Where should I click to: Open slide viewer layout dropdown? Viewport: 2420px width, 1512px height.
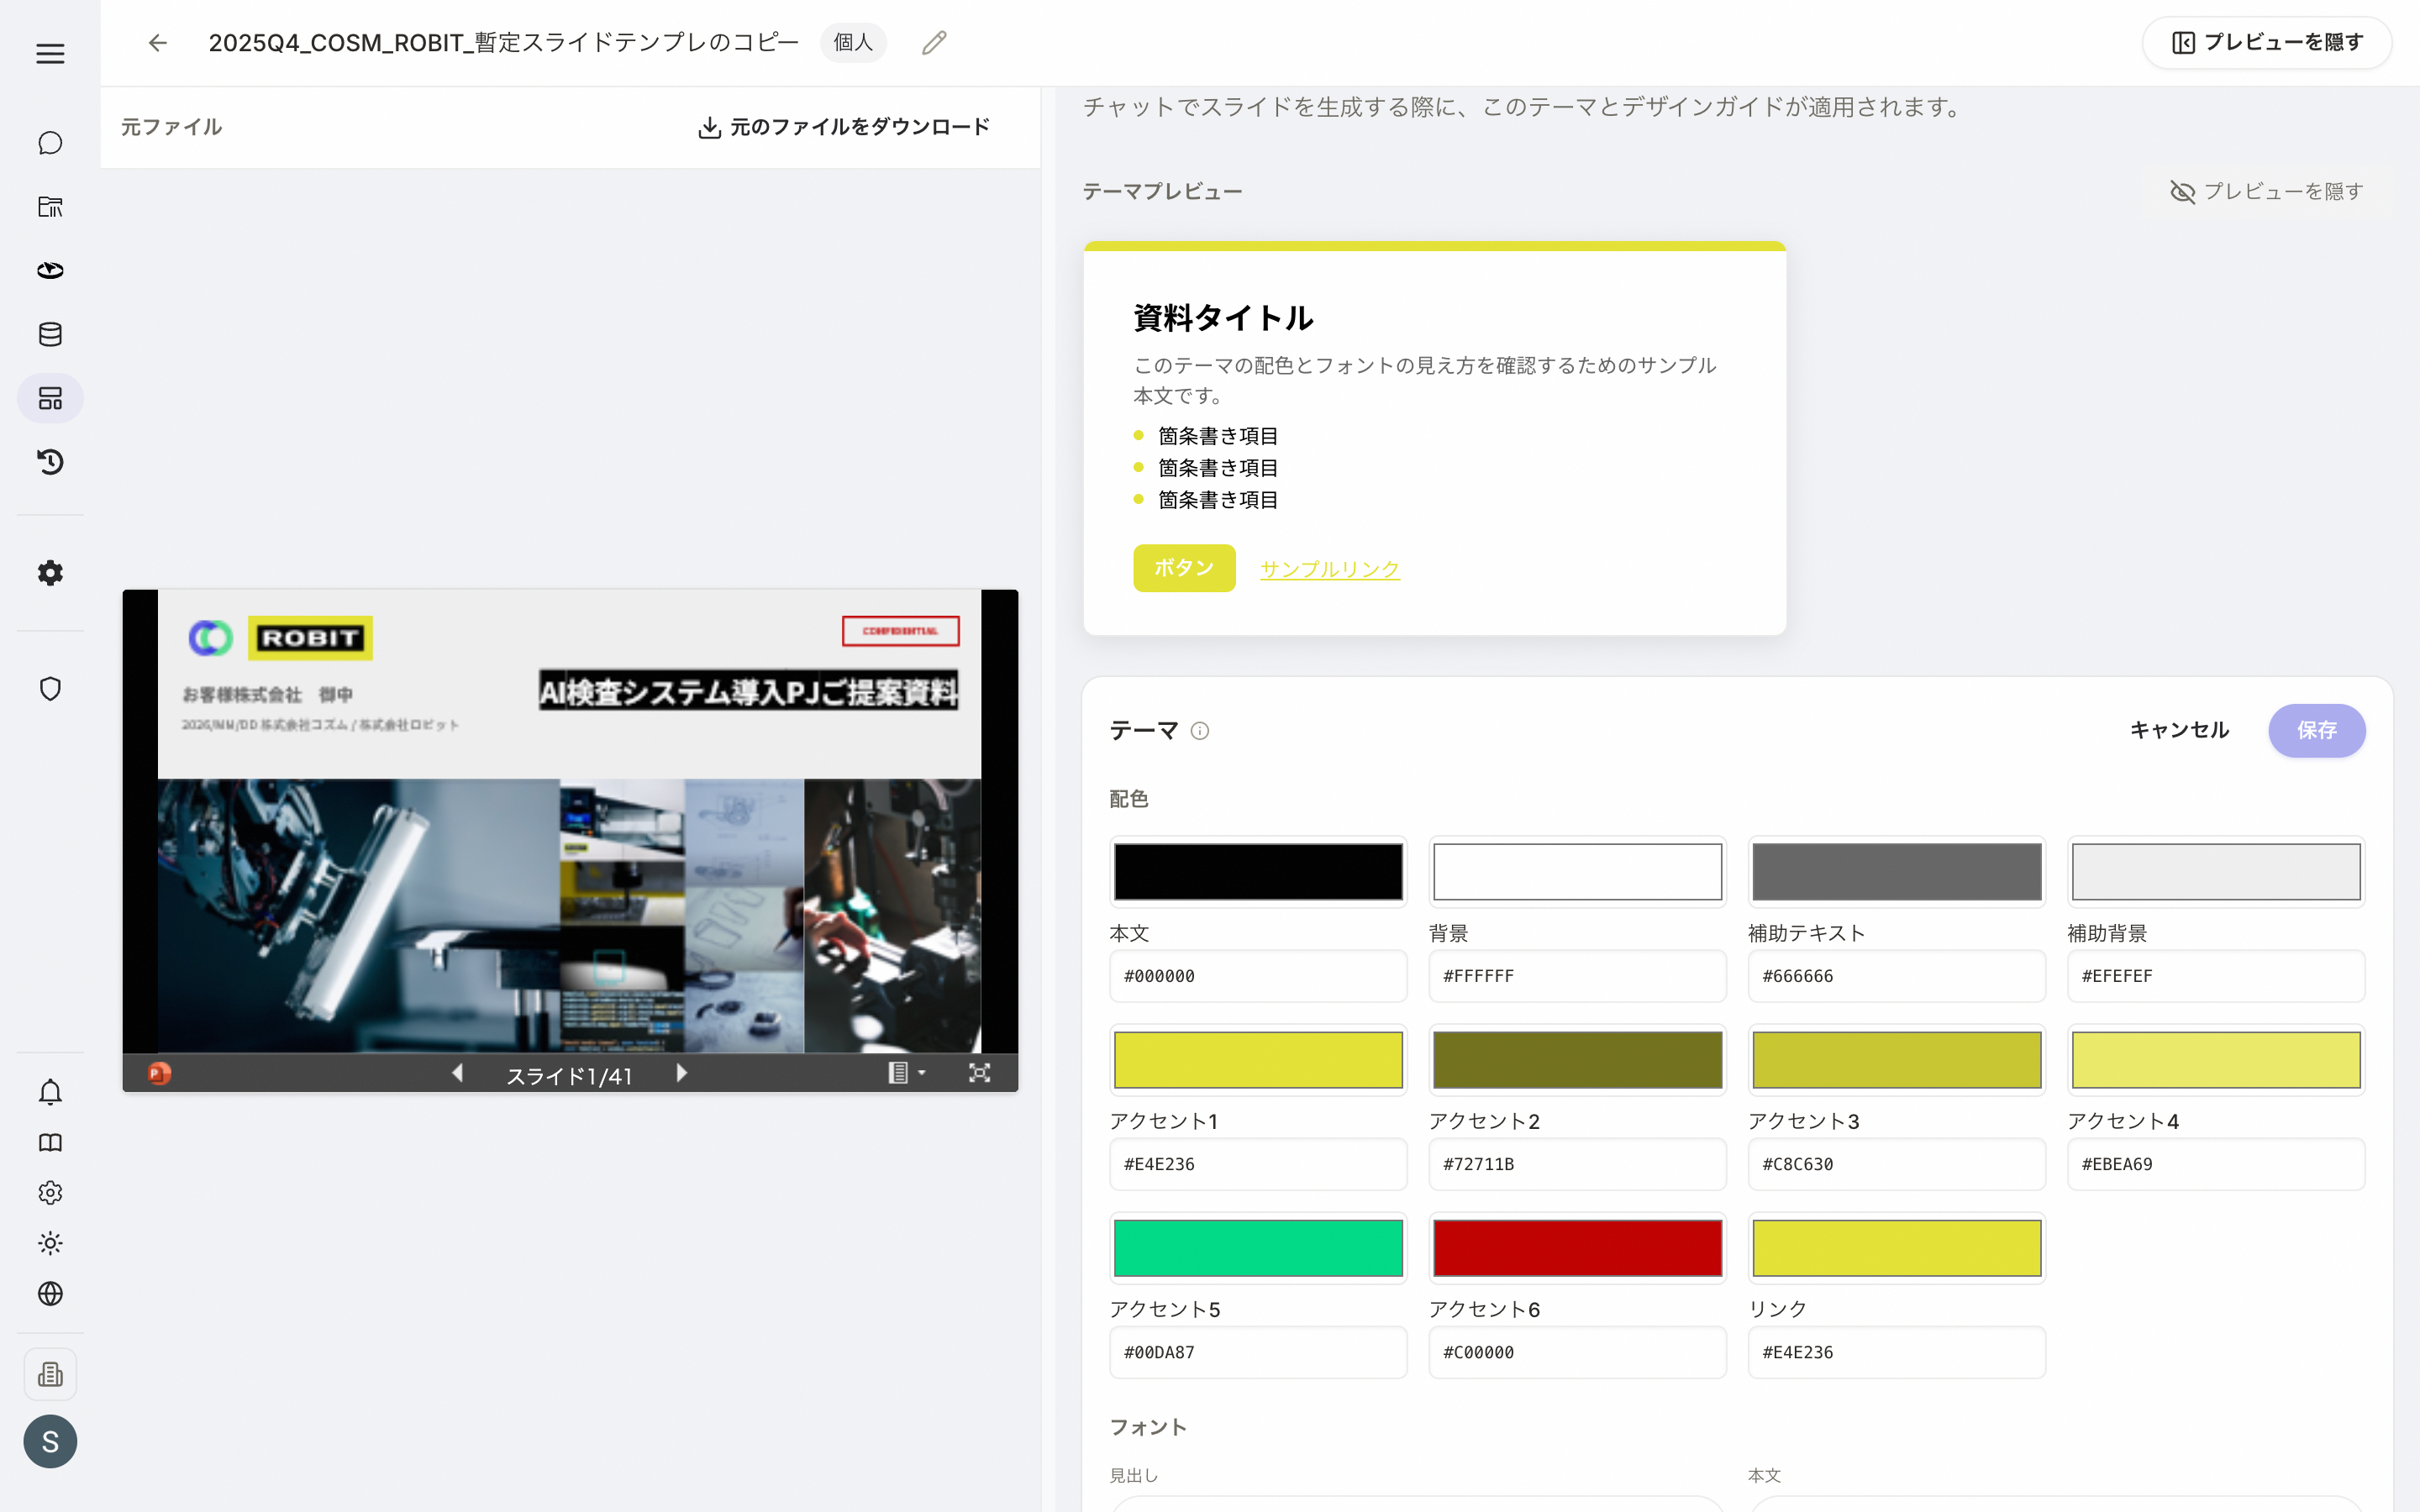pos(906,1074)
